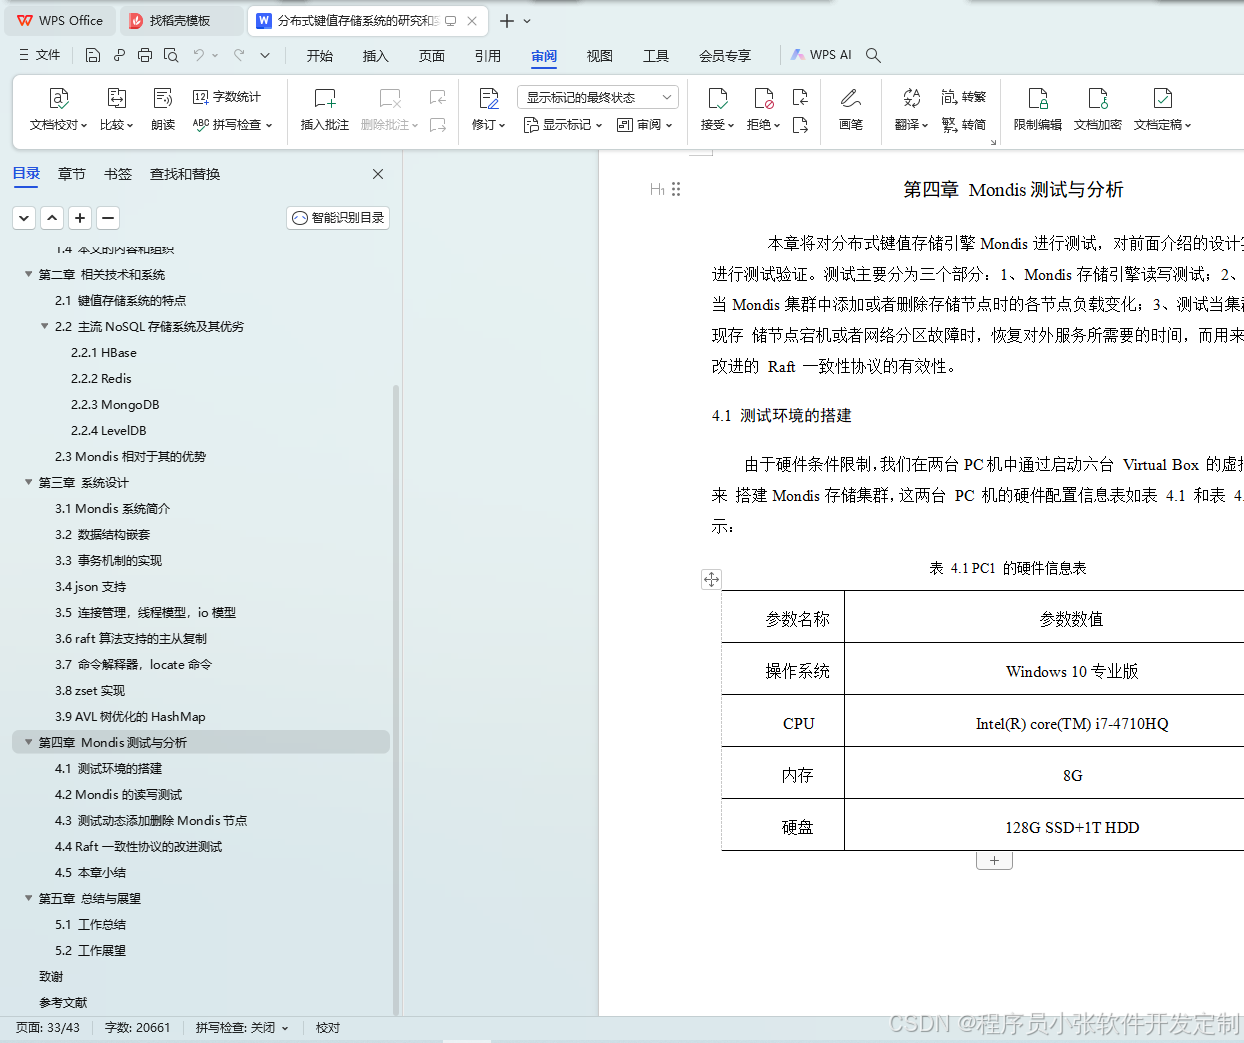
Task: Click the redo arrow icon
Action: [239, 55]
